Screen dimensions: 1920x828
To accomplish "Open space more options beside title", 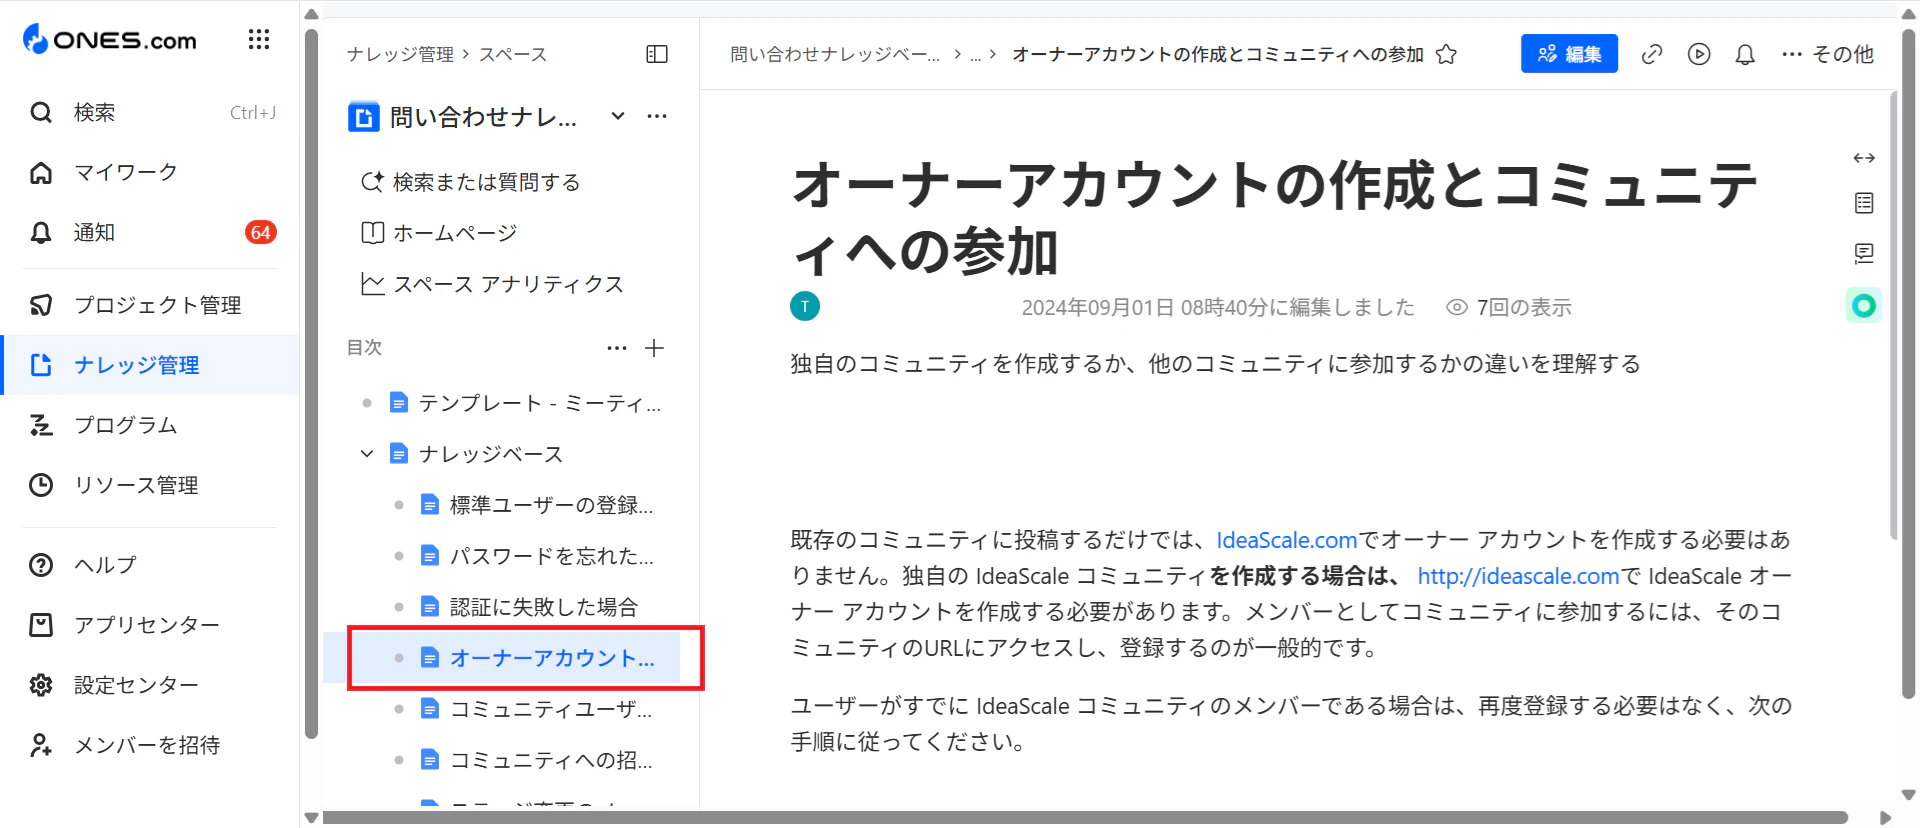I will (657, 116).
